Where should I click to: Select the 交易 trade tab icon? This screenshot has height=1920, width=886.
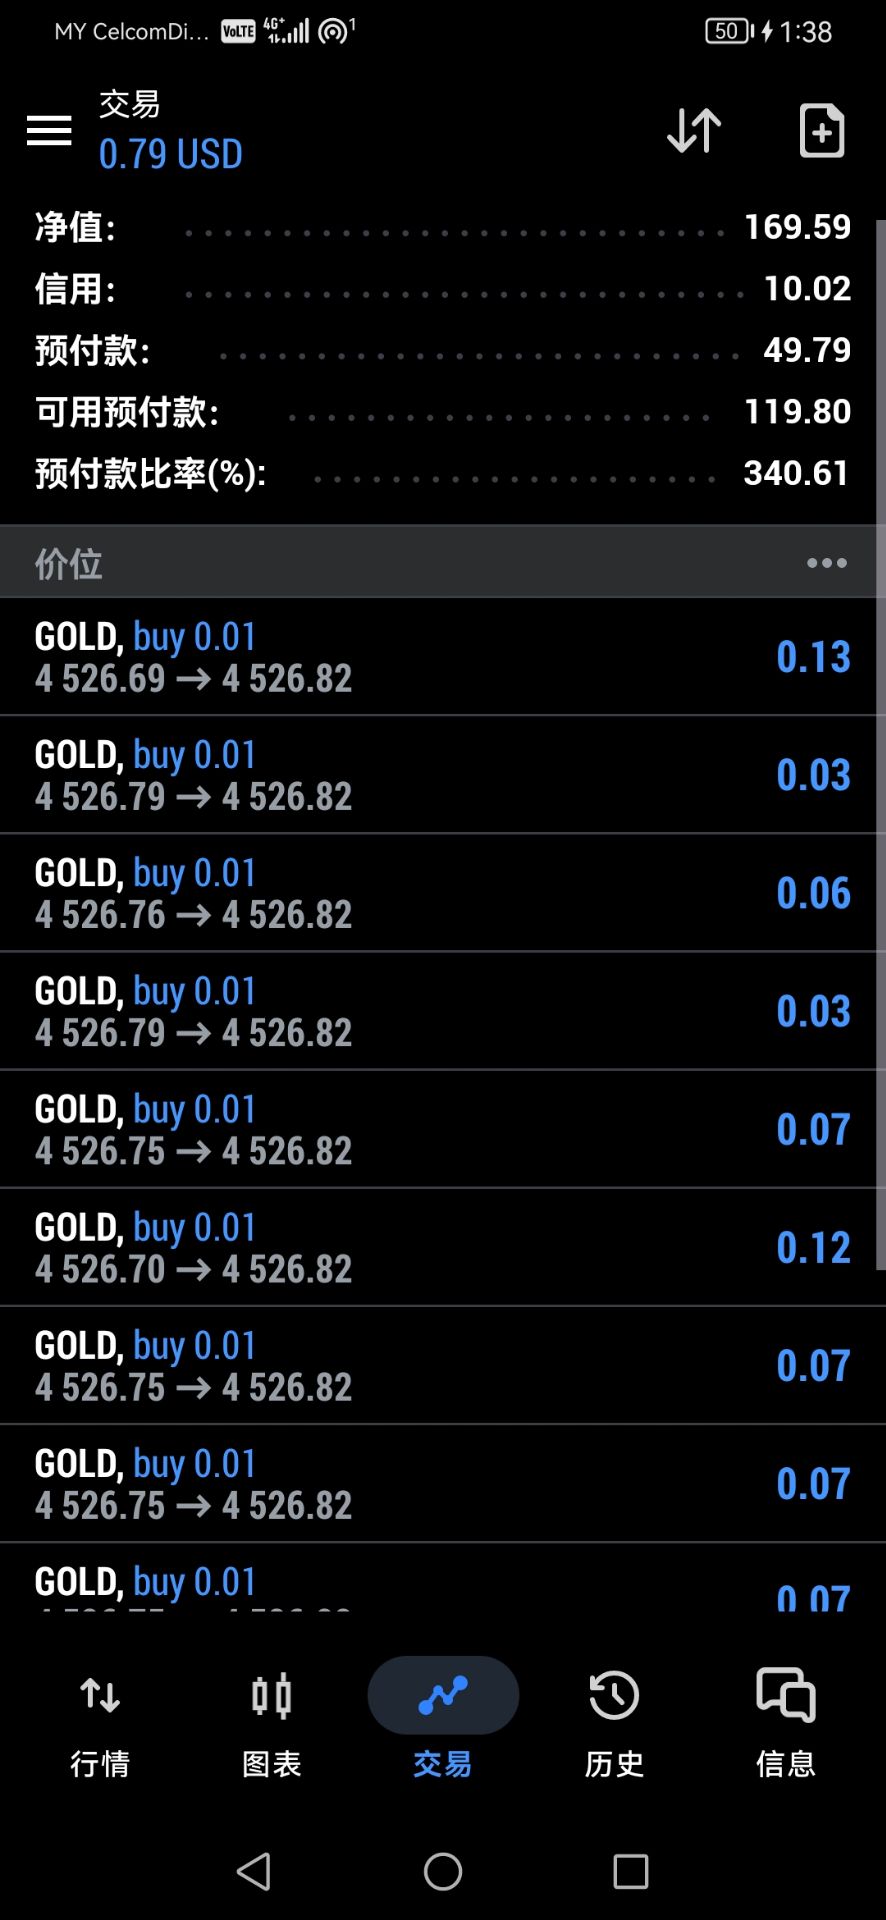coord(443,1696)
